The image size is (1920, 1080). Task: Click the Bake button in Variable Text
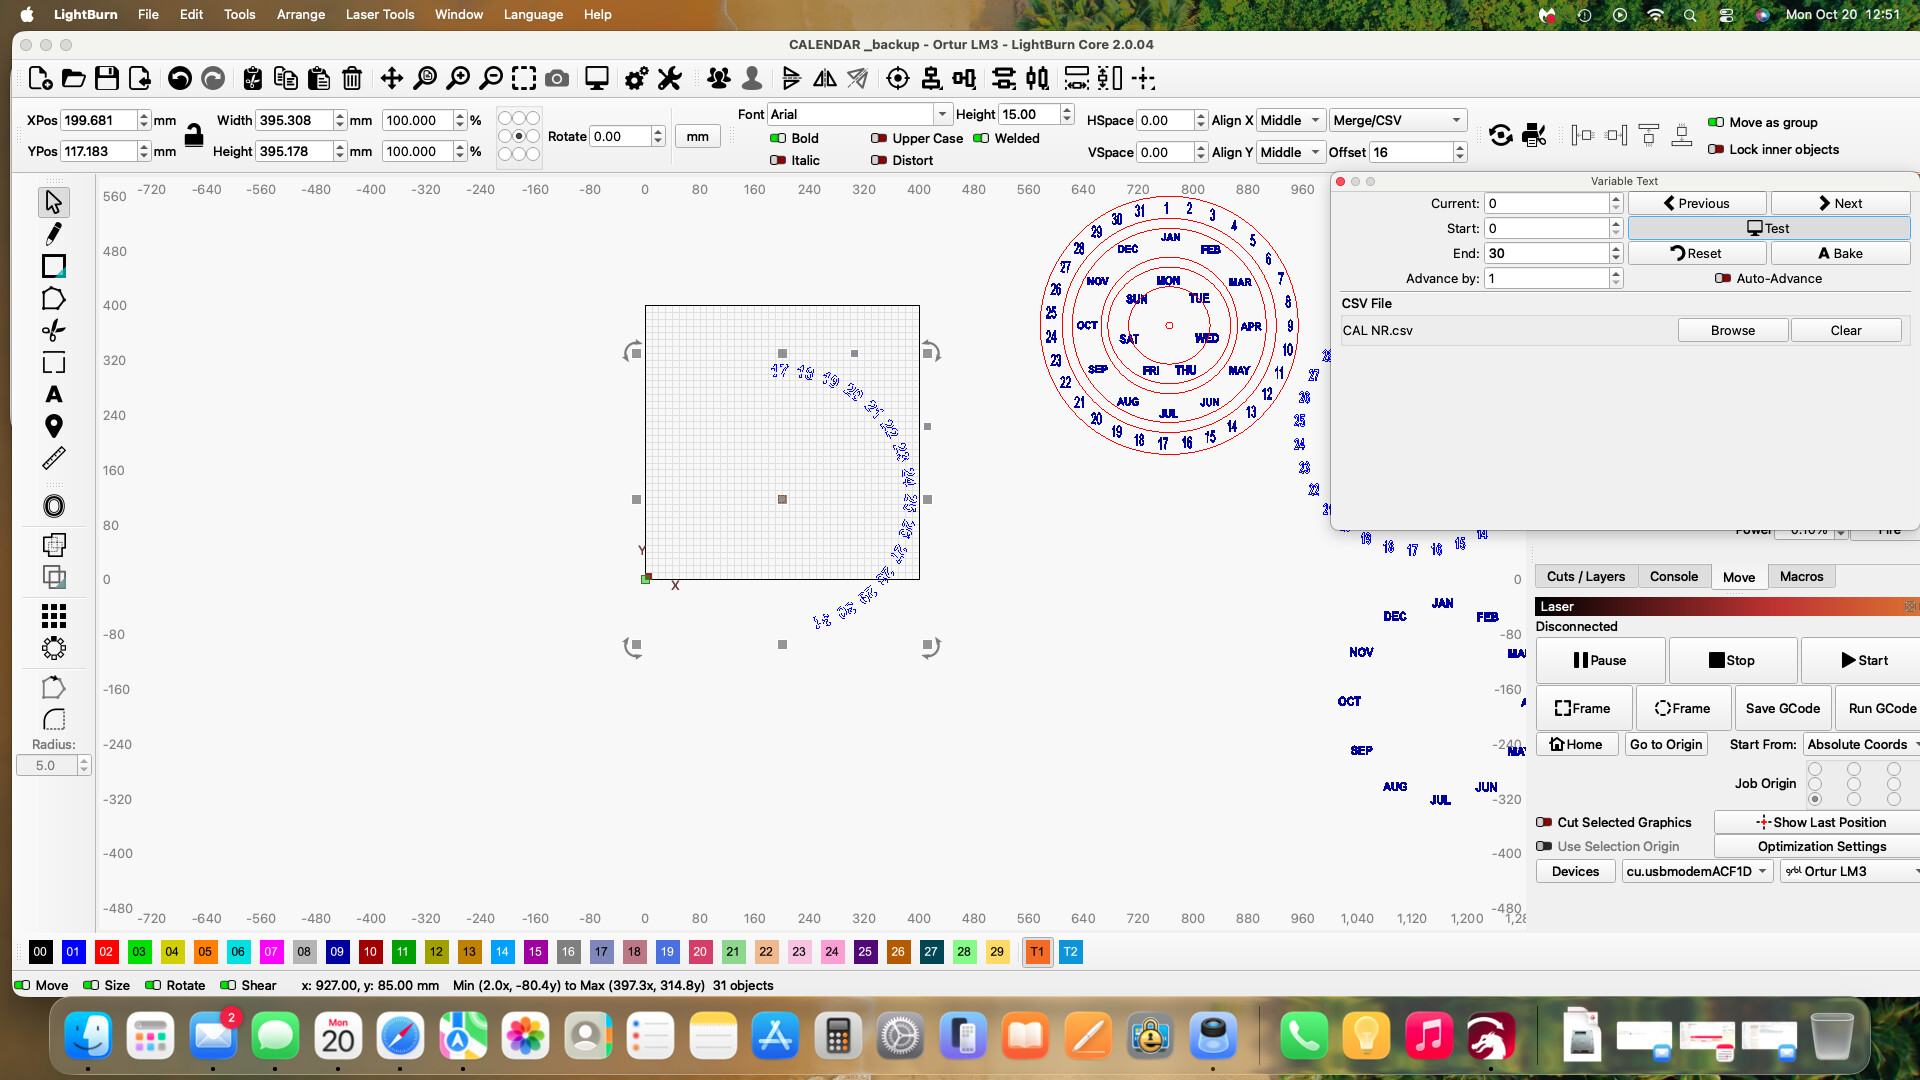tap(1840, 253)
